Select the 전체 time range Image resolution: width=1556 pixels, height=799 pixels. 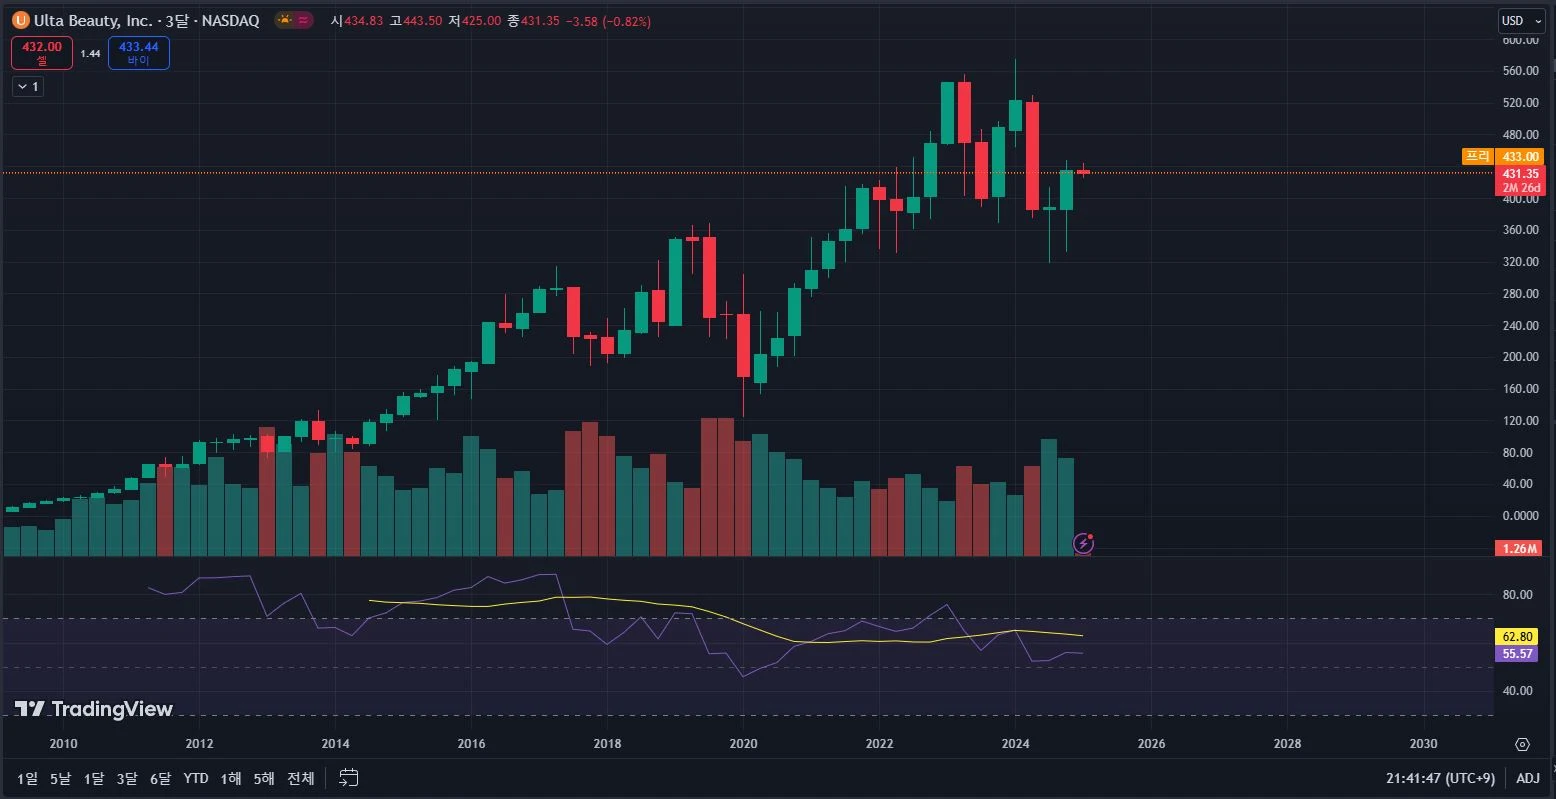[301, 778]
